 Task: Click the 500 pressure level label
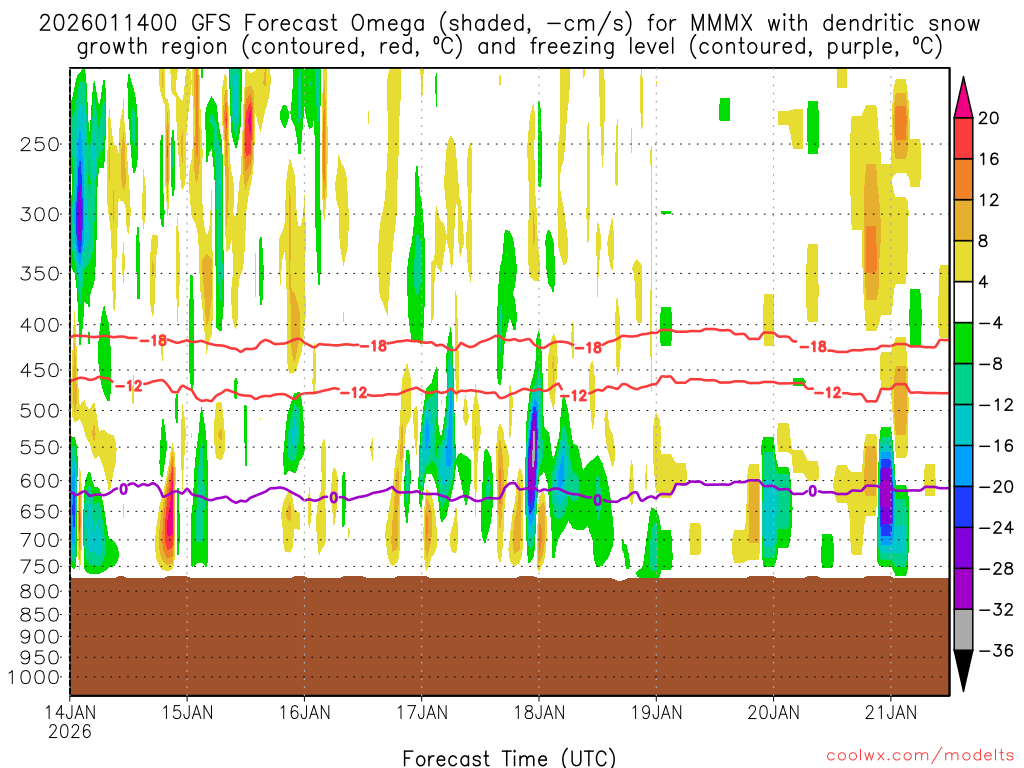click(x=40, y=411)
